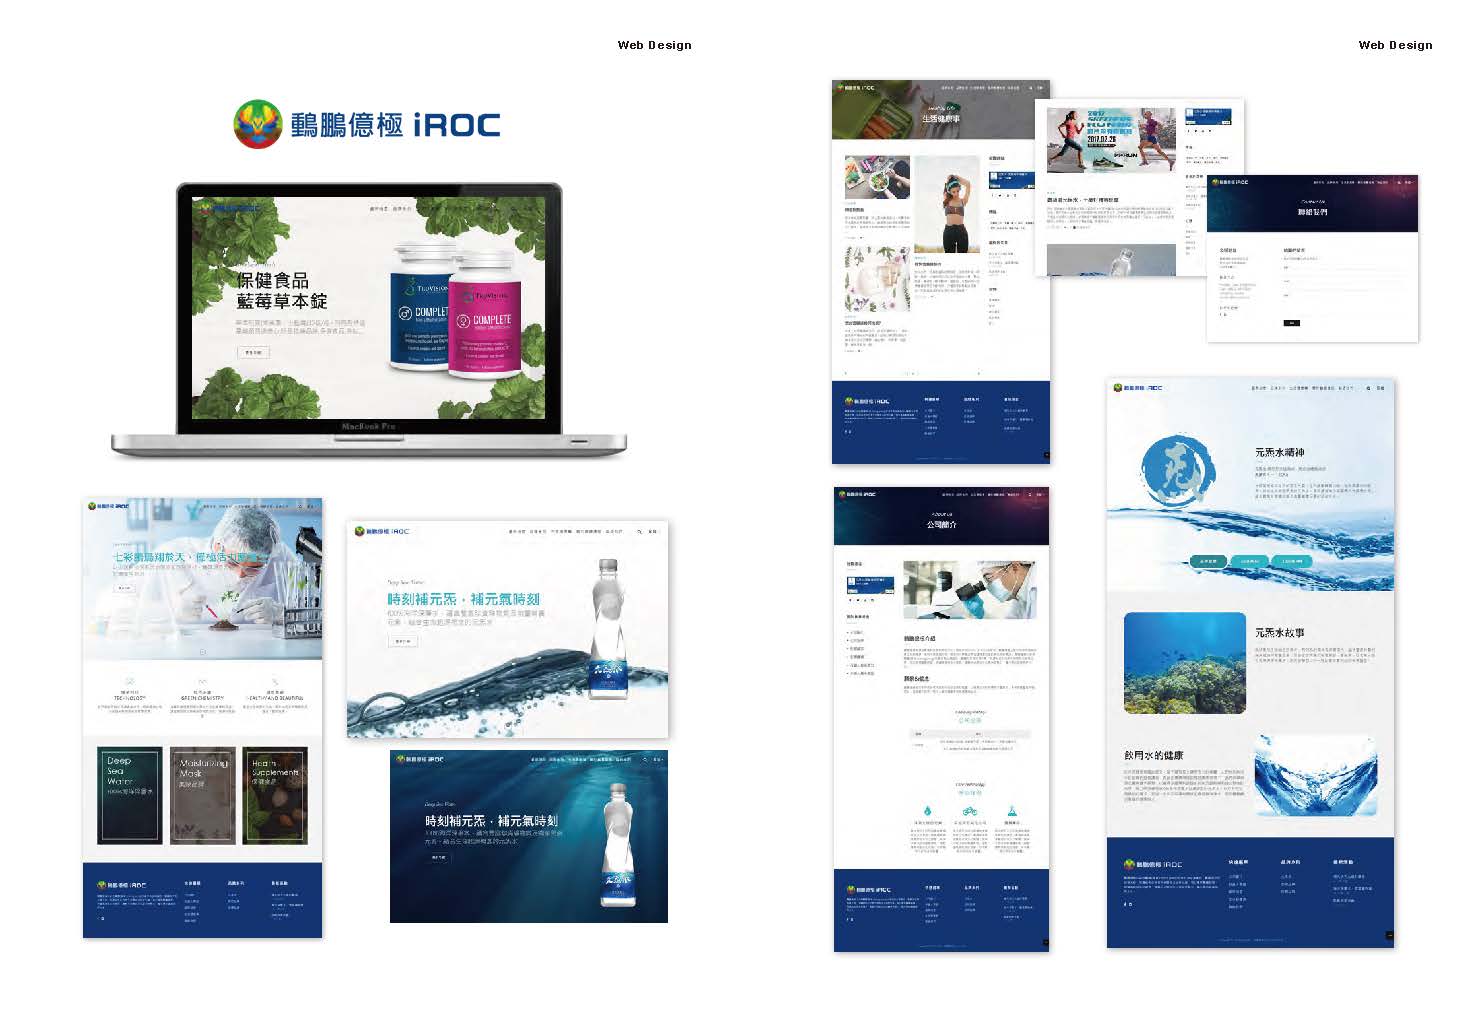
Task: Click the button below 時刻補元炁 on white banner
Action: [x=402, y=641]
